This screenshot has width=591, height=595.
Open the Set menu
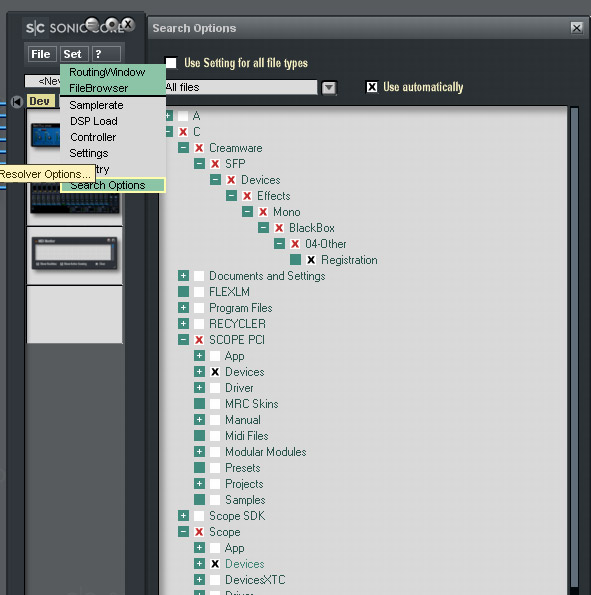point(74,54)
